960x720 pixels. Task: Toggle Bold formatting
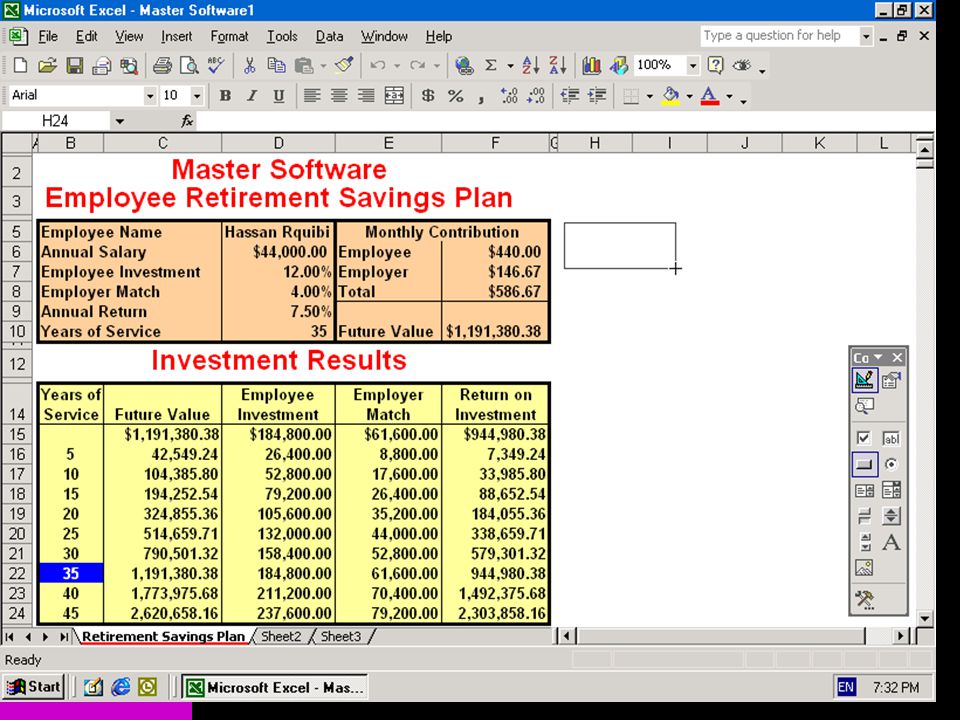[x=225, y=96]
